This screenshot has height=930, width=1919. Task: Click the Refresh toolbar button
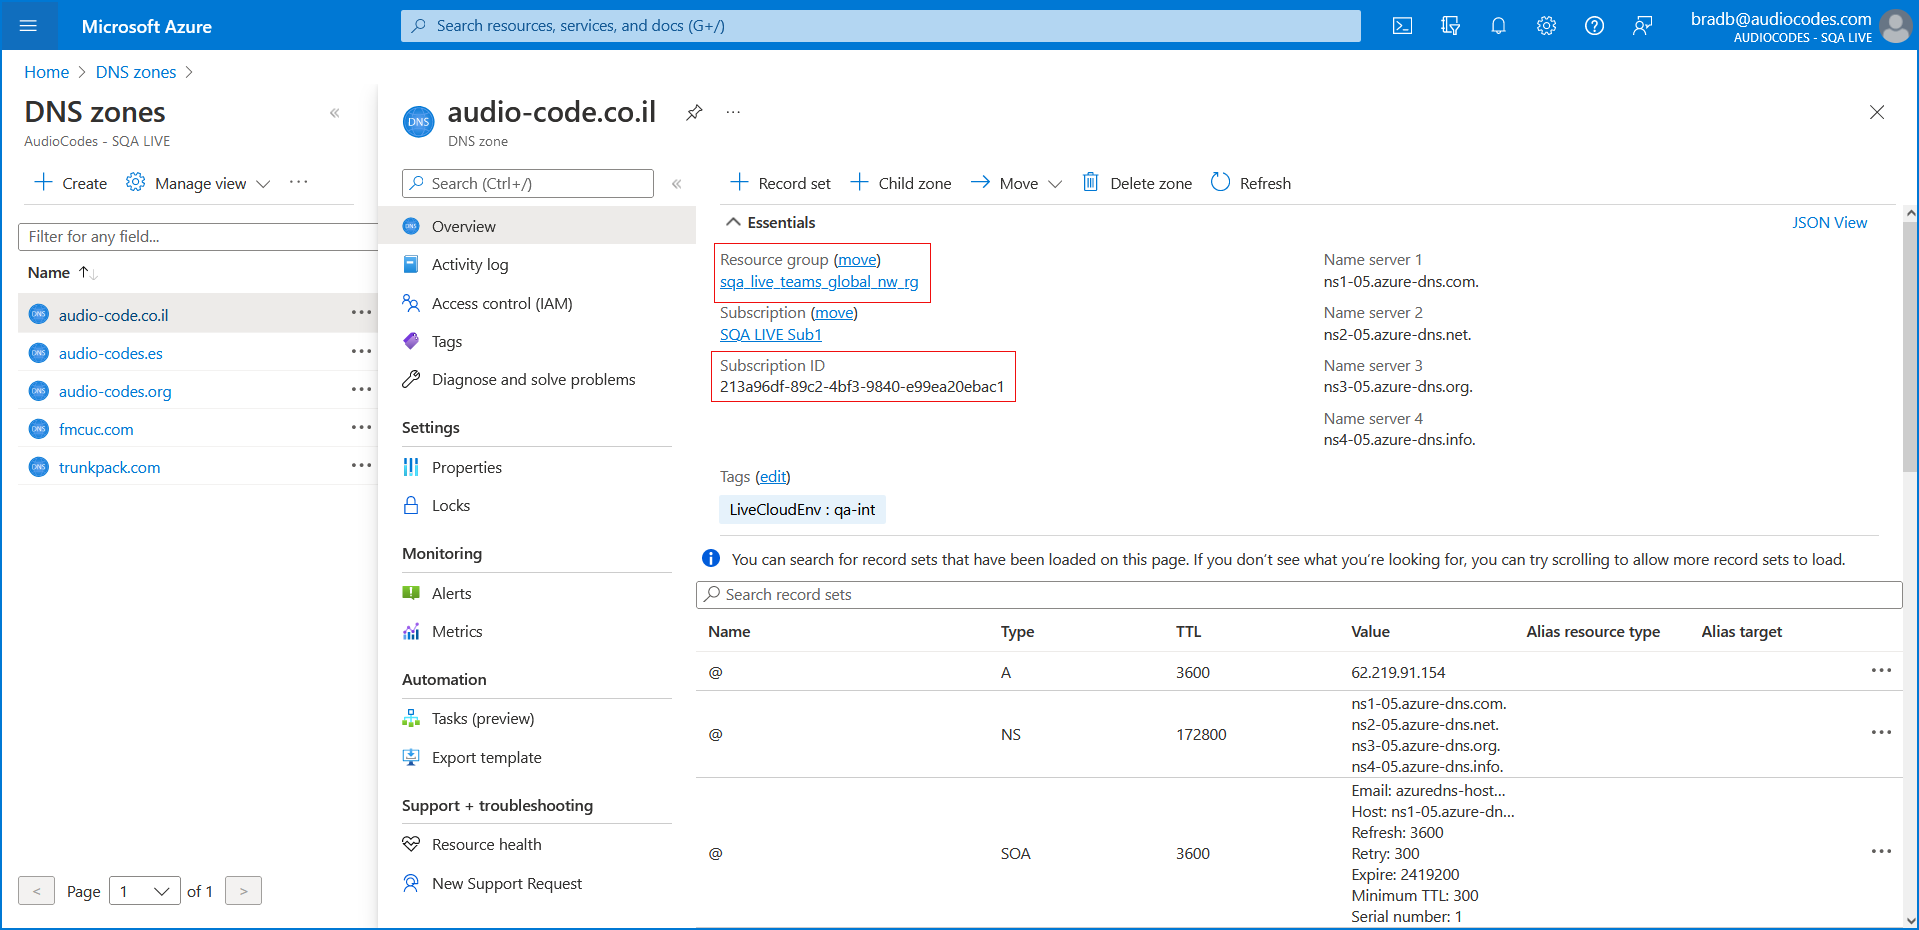tap(1251, 183)
